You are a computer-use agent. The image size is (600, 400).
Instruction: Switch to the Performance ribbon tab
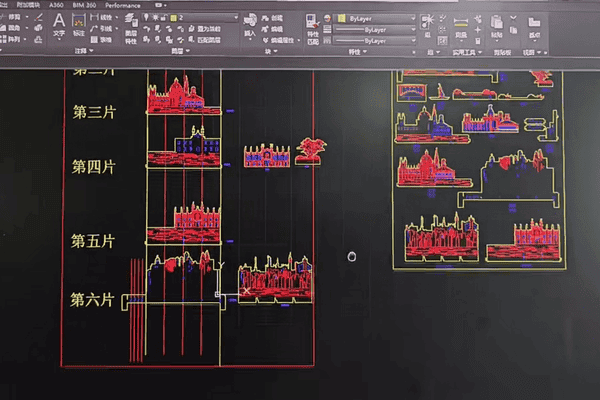(x=122, y=5)
